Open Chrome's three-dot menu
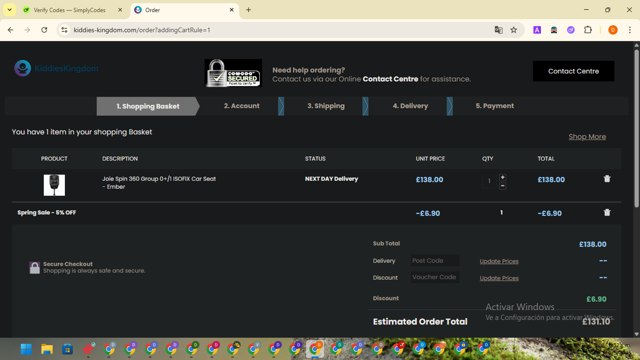This screenshot has width=640, height=360. coord(630,30)
